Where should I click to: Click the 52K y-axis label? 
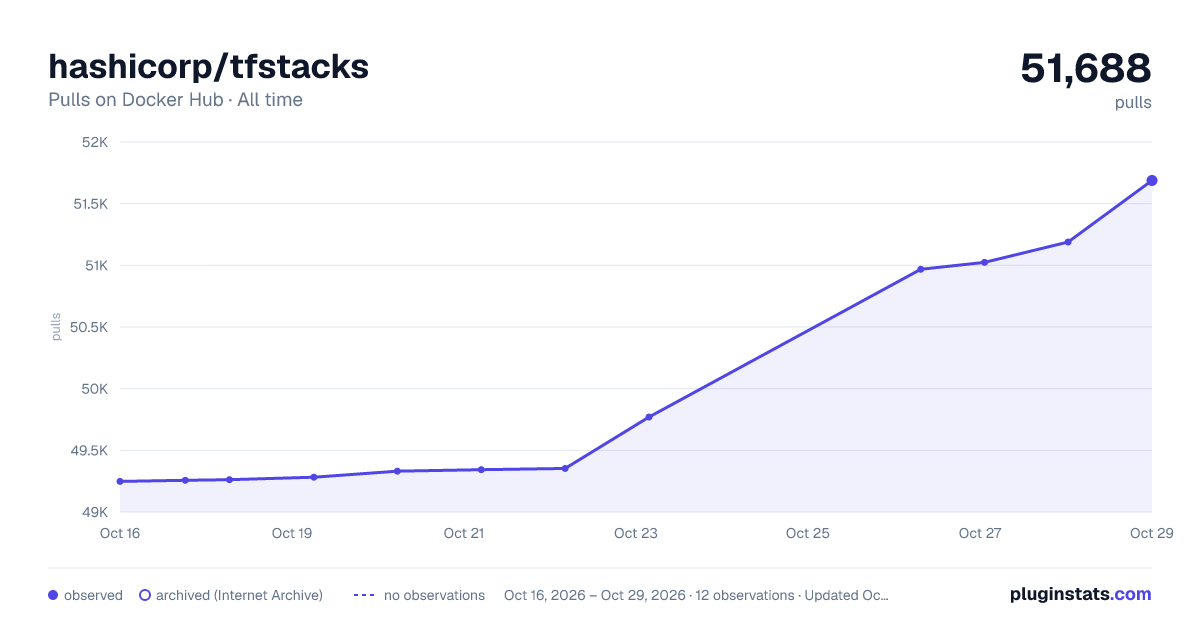coord(95,142)
